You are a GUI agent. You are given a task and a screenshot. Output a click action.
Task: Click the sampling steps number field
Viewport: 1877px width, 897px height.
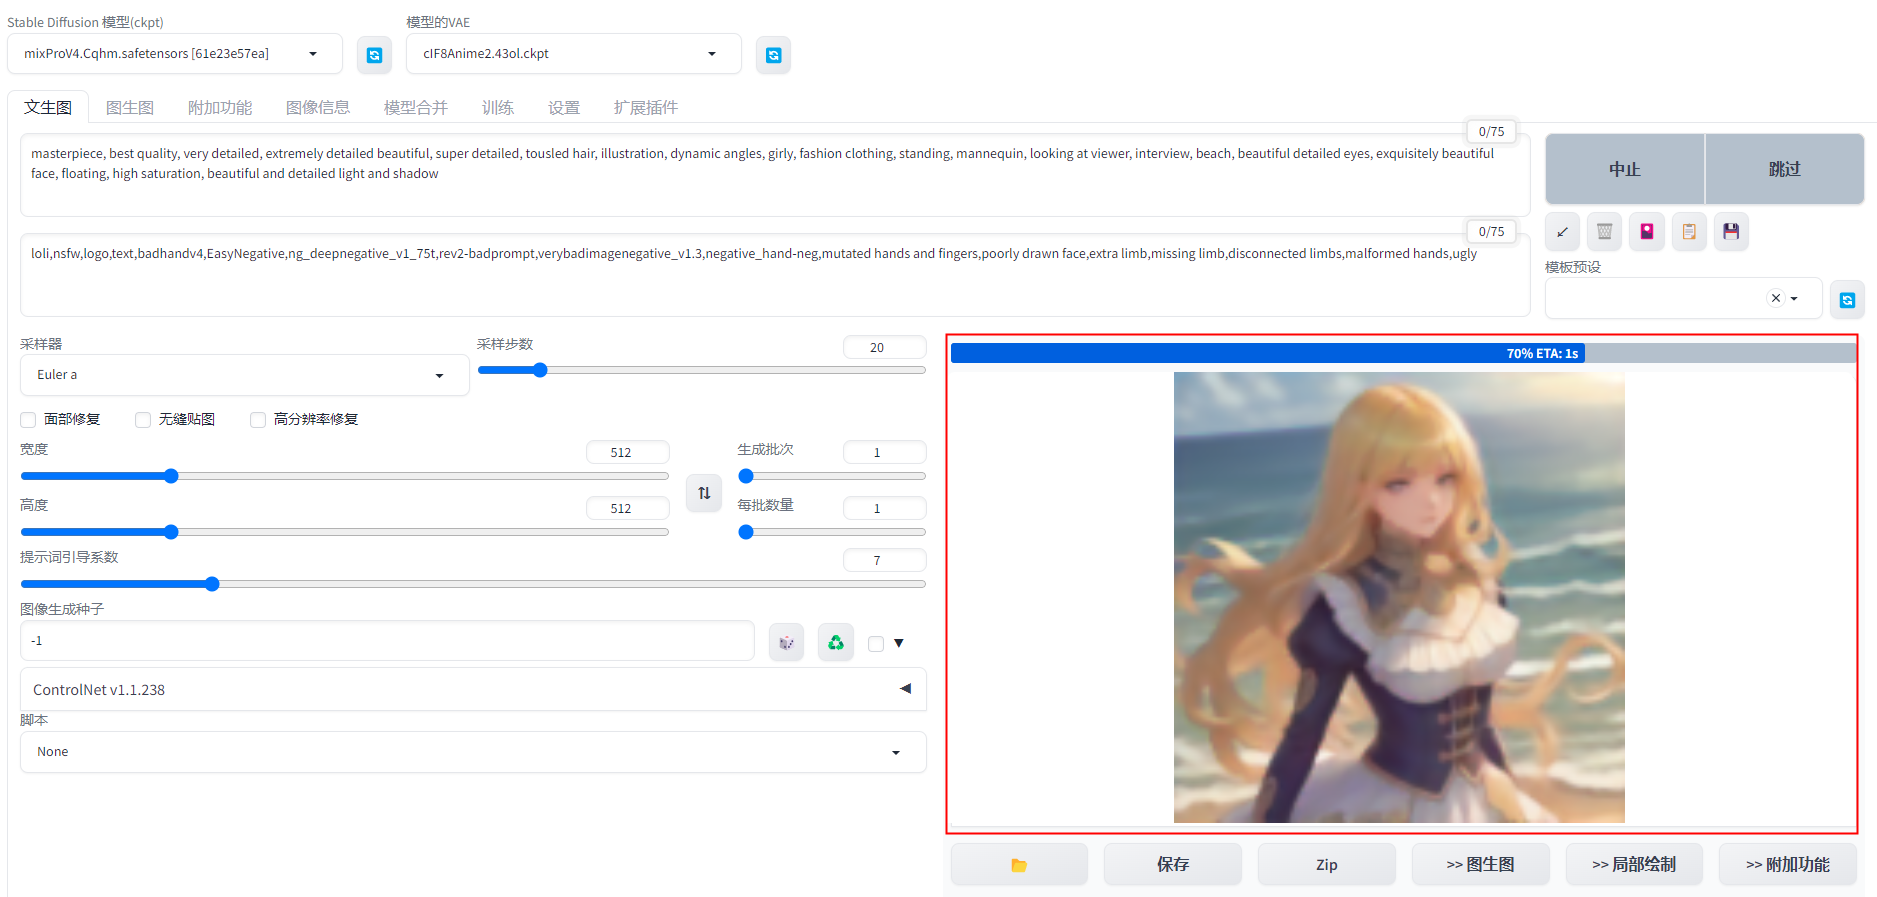click(x=884, y=347)
